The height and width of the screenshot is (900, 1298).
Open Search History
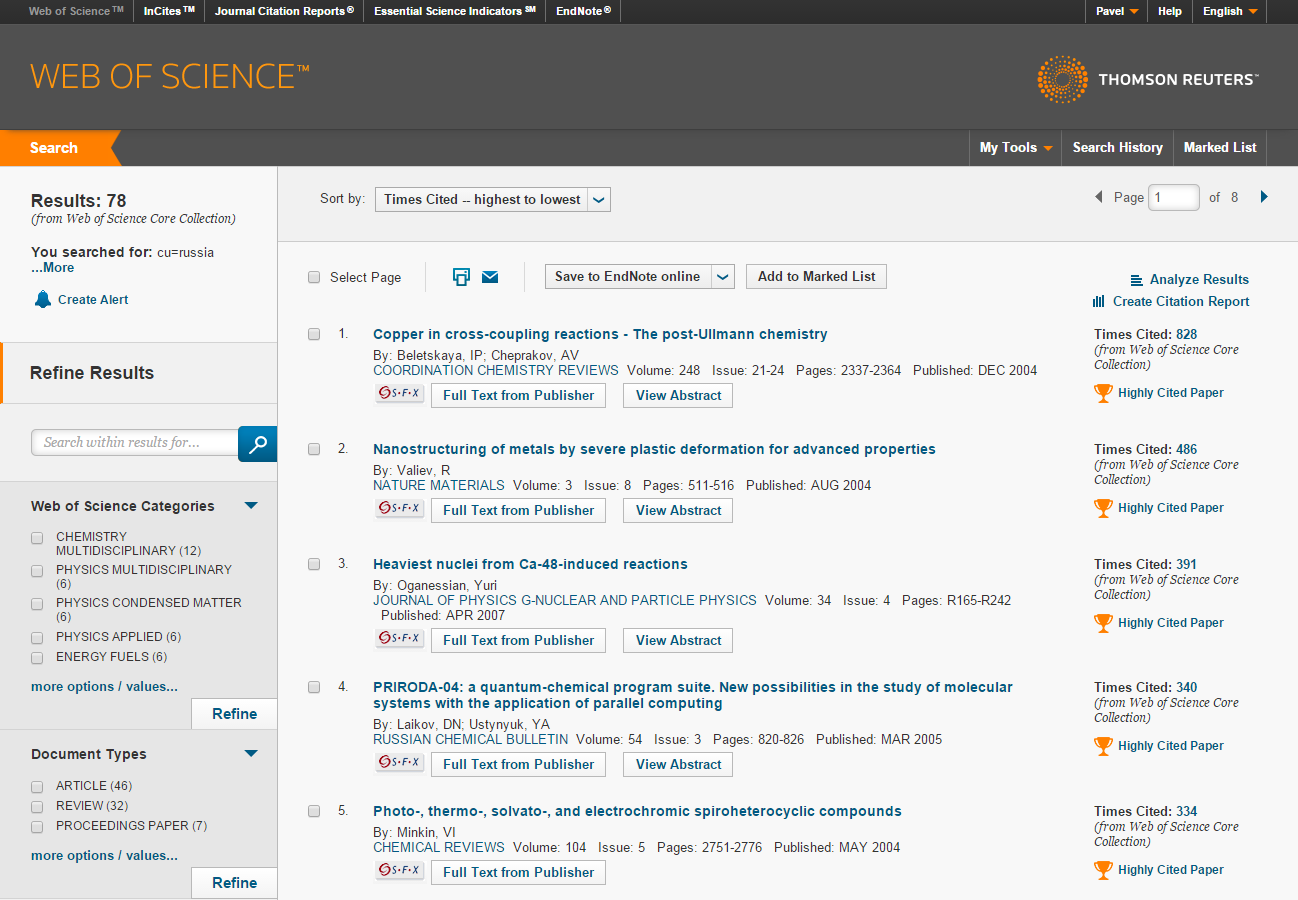point(1117,147)
